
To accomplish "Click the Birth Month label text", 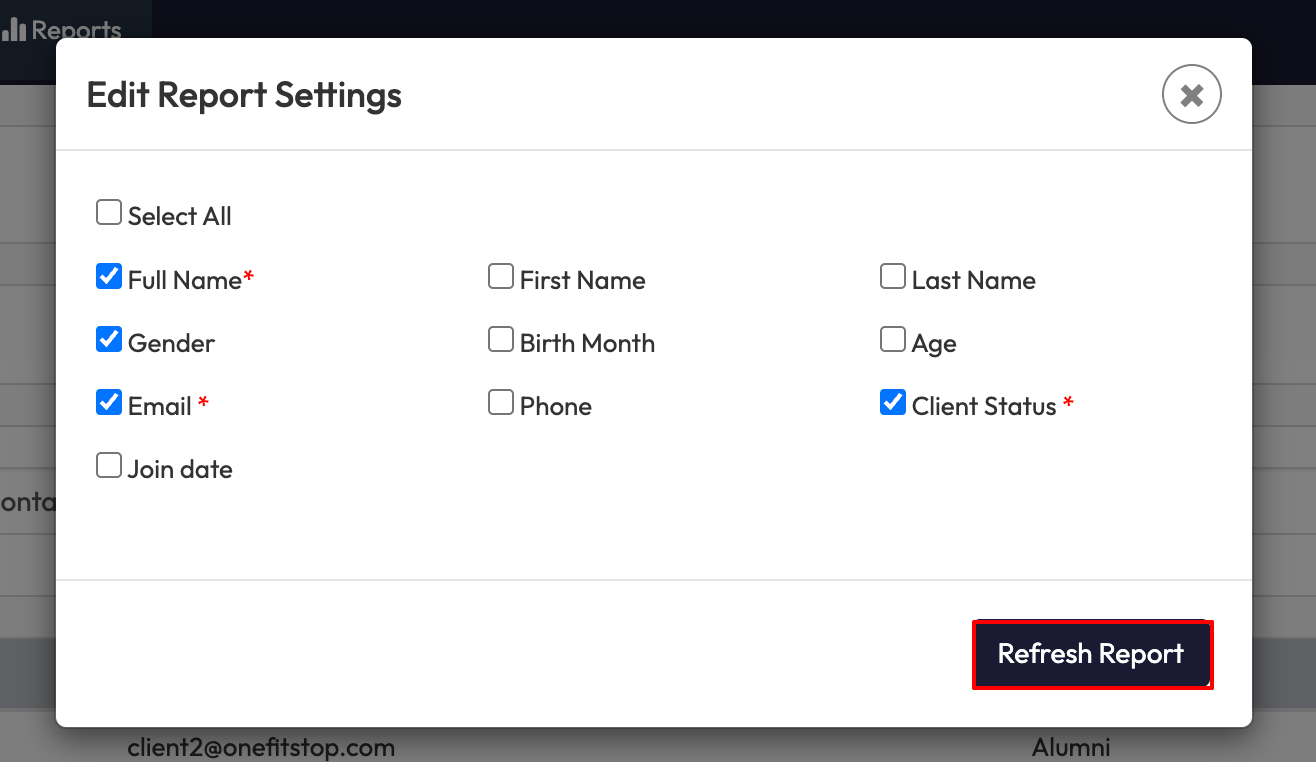I will (x=587, y=343).
